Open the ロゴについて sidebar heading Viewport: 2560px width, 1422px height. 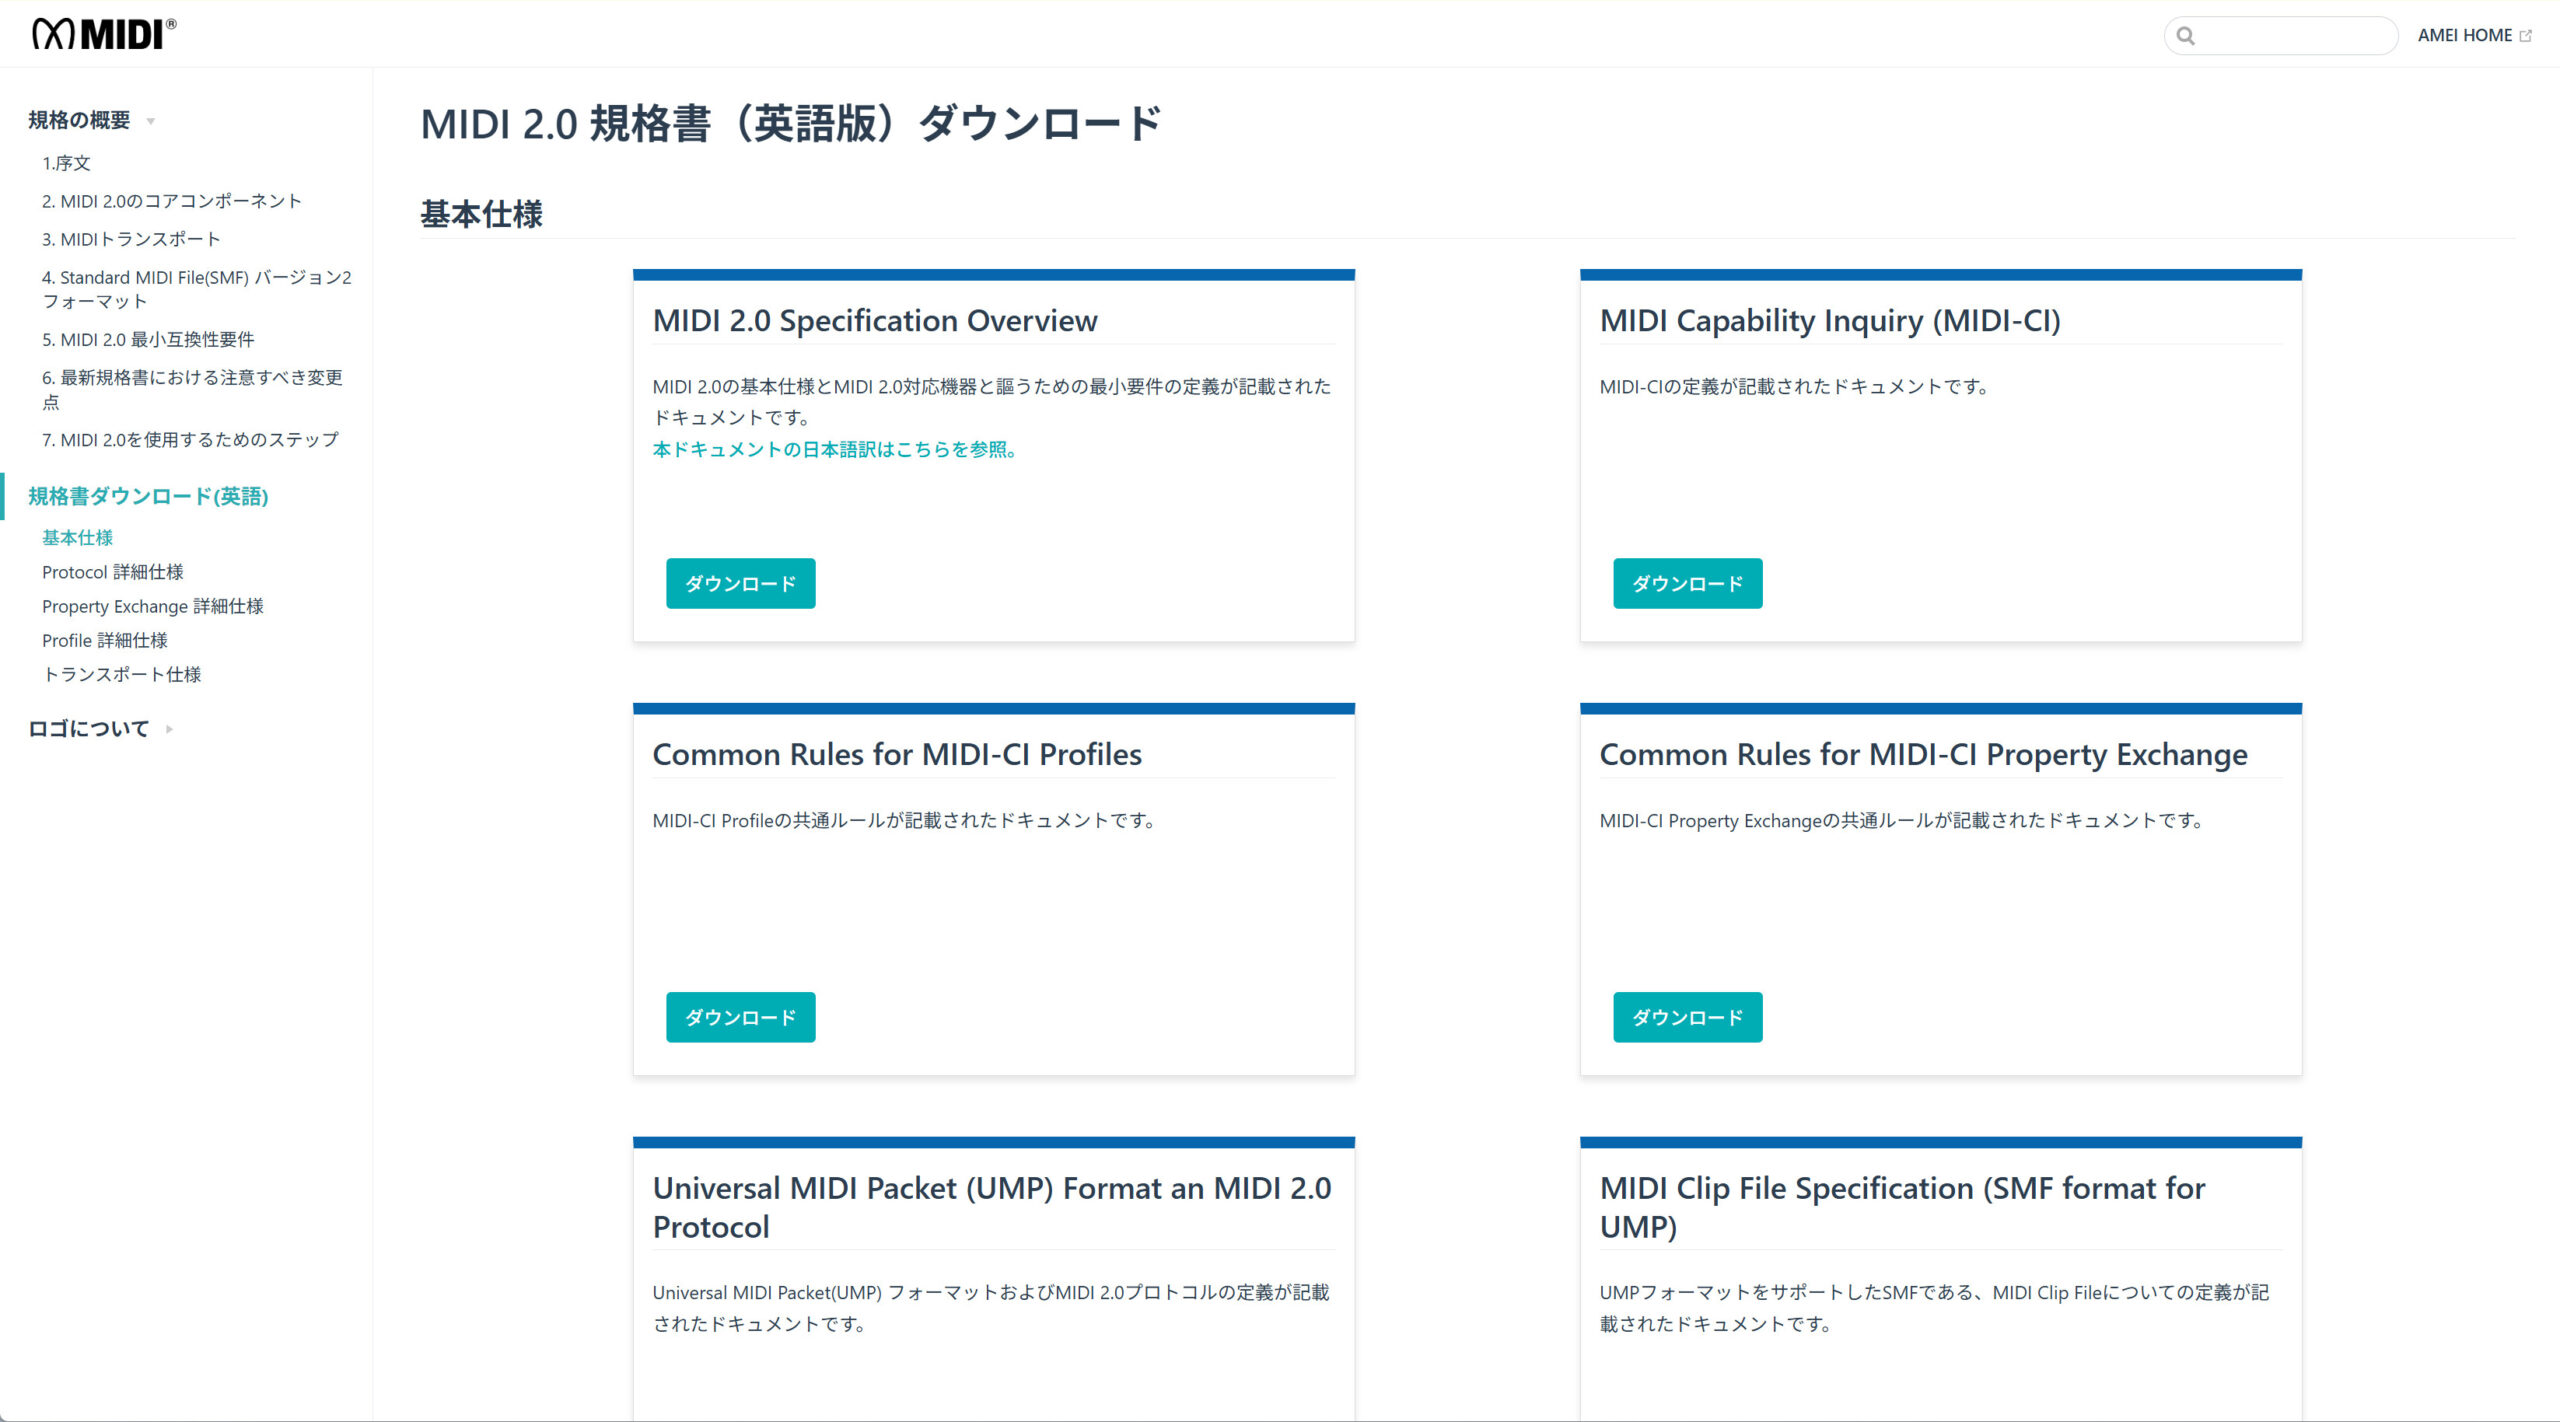[x=88, y=729]
